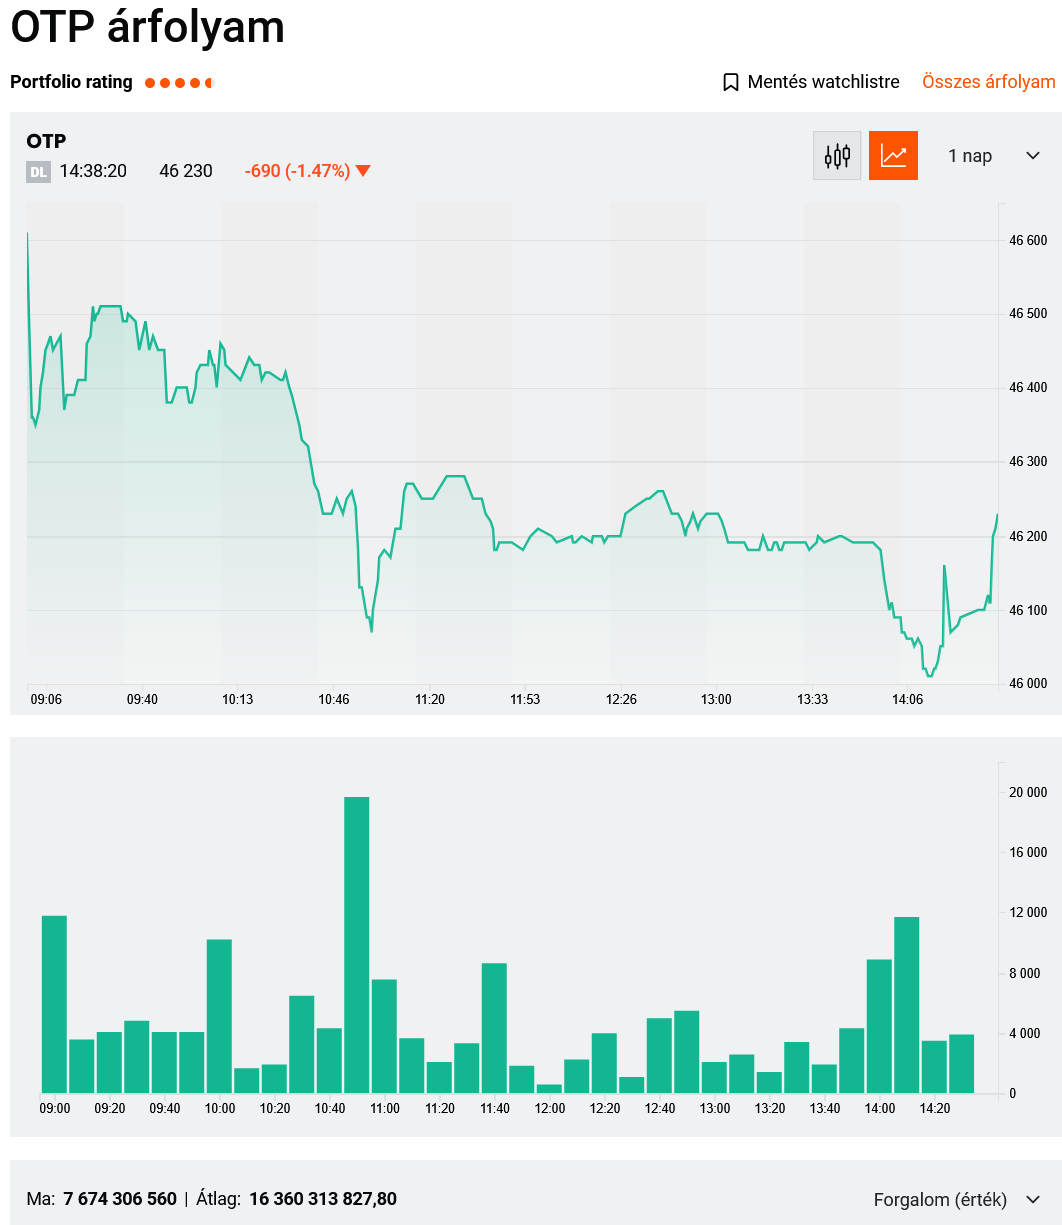
Task: Click the 46 600 price axis label
Action: coord(1028,241)
